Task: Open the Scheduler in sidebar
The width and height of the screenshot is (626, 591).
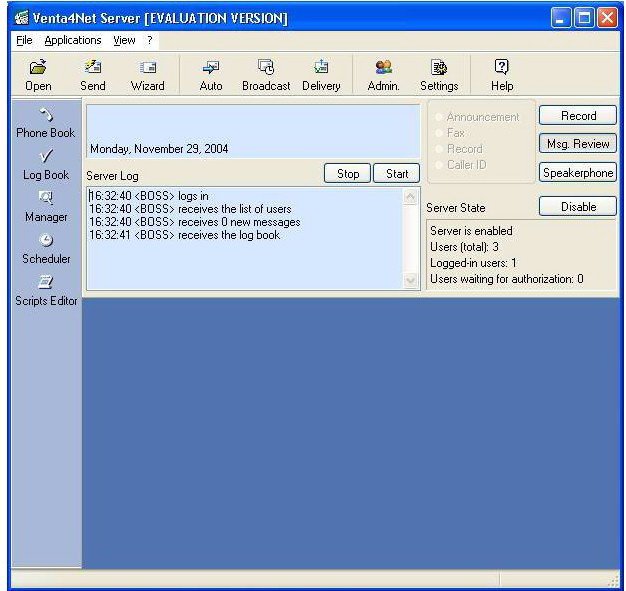Action: point(46,249)
